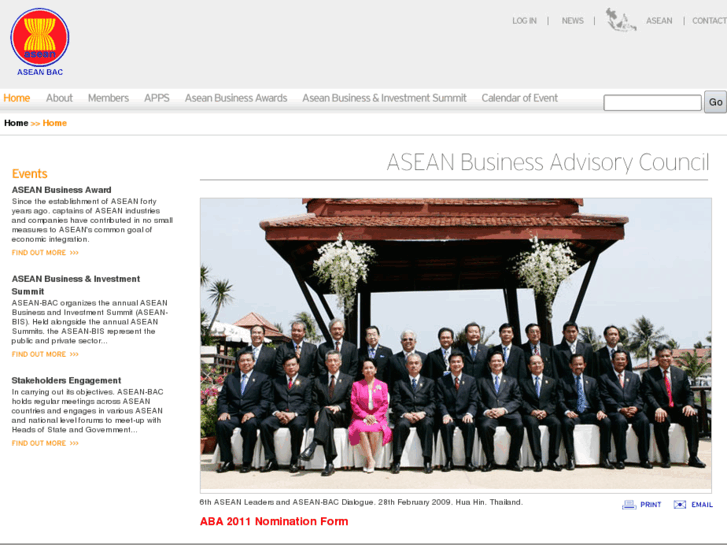Click the Events sidebar heading
This screenshot has height=545, width=727.
pos(30,173)
